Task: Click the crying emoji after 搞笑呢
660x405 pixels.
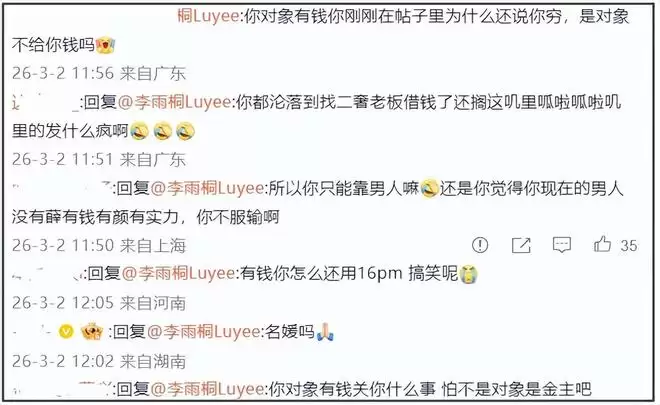Action: (x=468, y=274)
